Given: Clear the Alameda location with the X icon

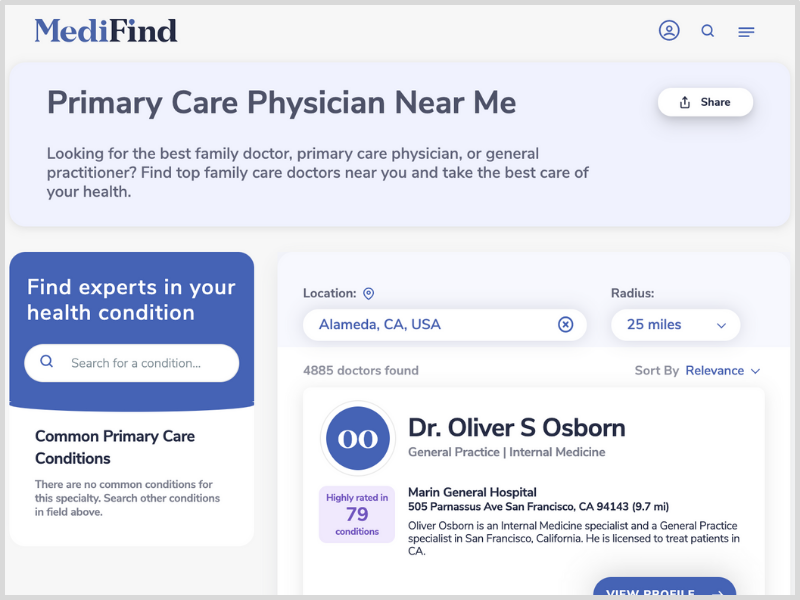Looking at the screenshot, I should pyautogui.click(x=565, y=324).
